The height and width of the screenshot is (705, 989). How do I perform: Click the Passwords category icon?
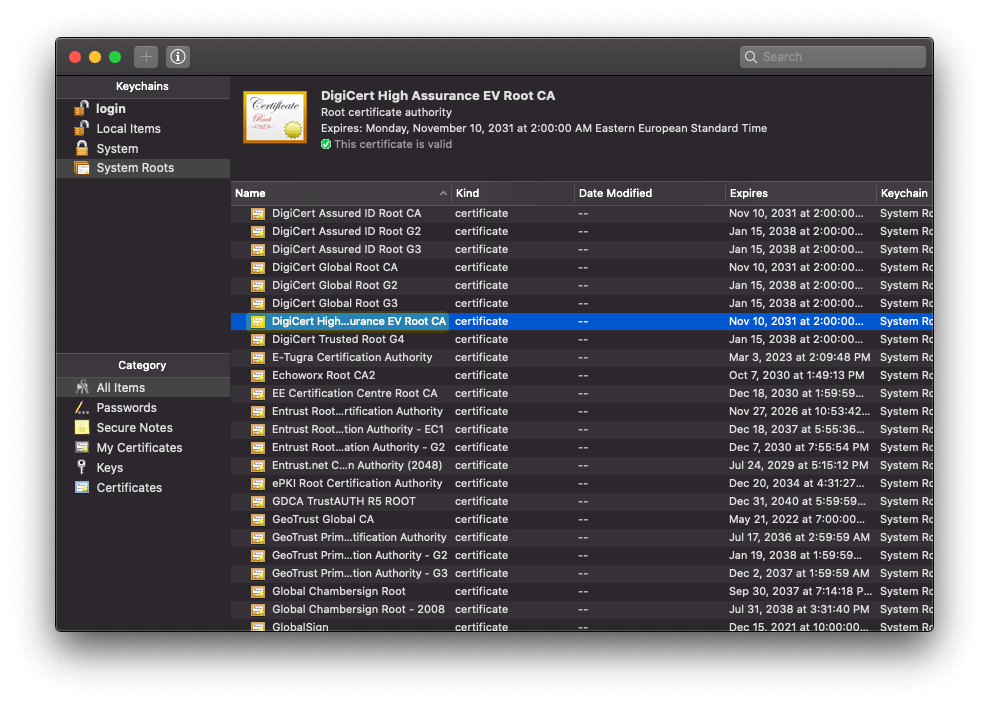click(81, 408)
